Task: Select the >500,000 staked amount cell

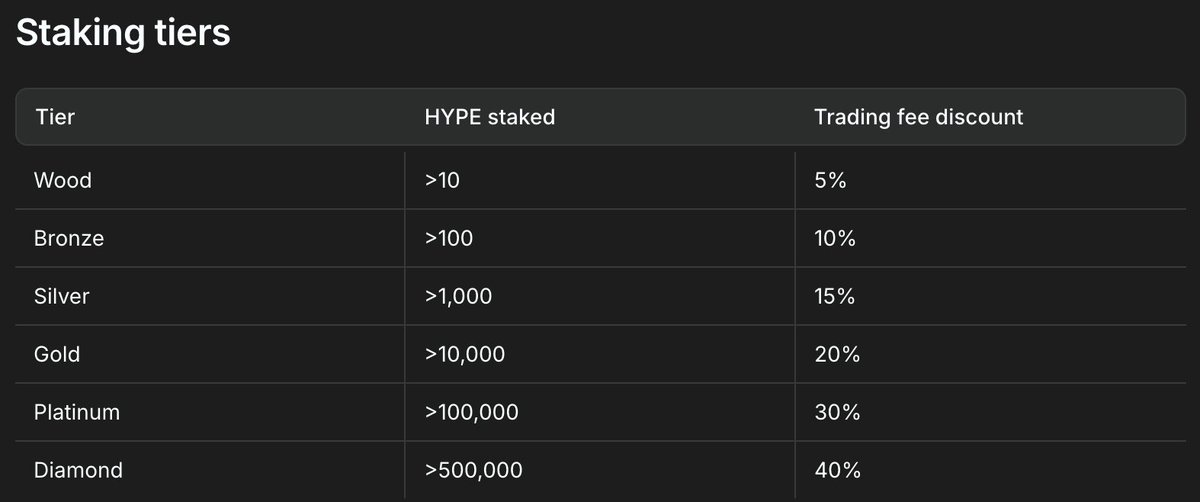Action: [473, 470]
